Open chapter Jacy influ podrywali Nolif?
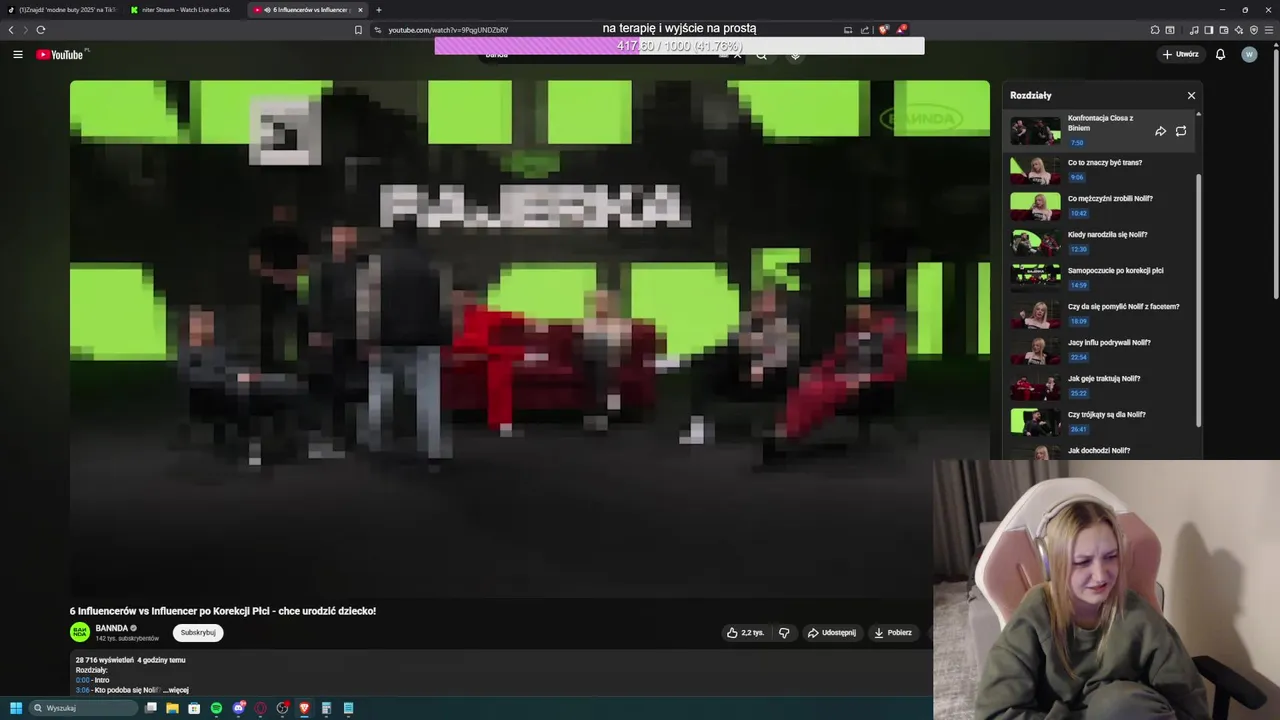The image size is (1280, 720). (1100, 350)
